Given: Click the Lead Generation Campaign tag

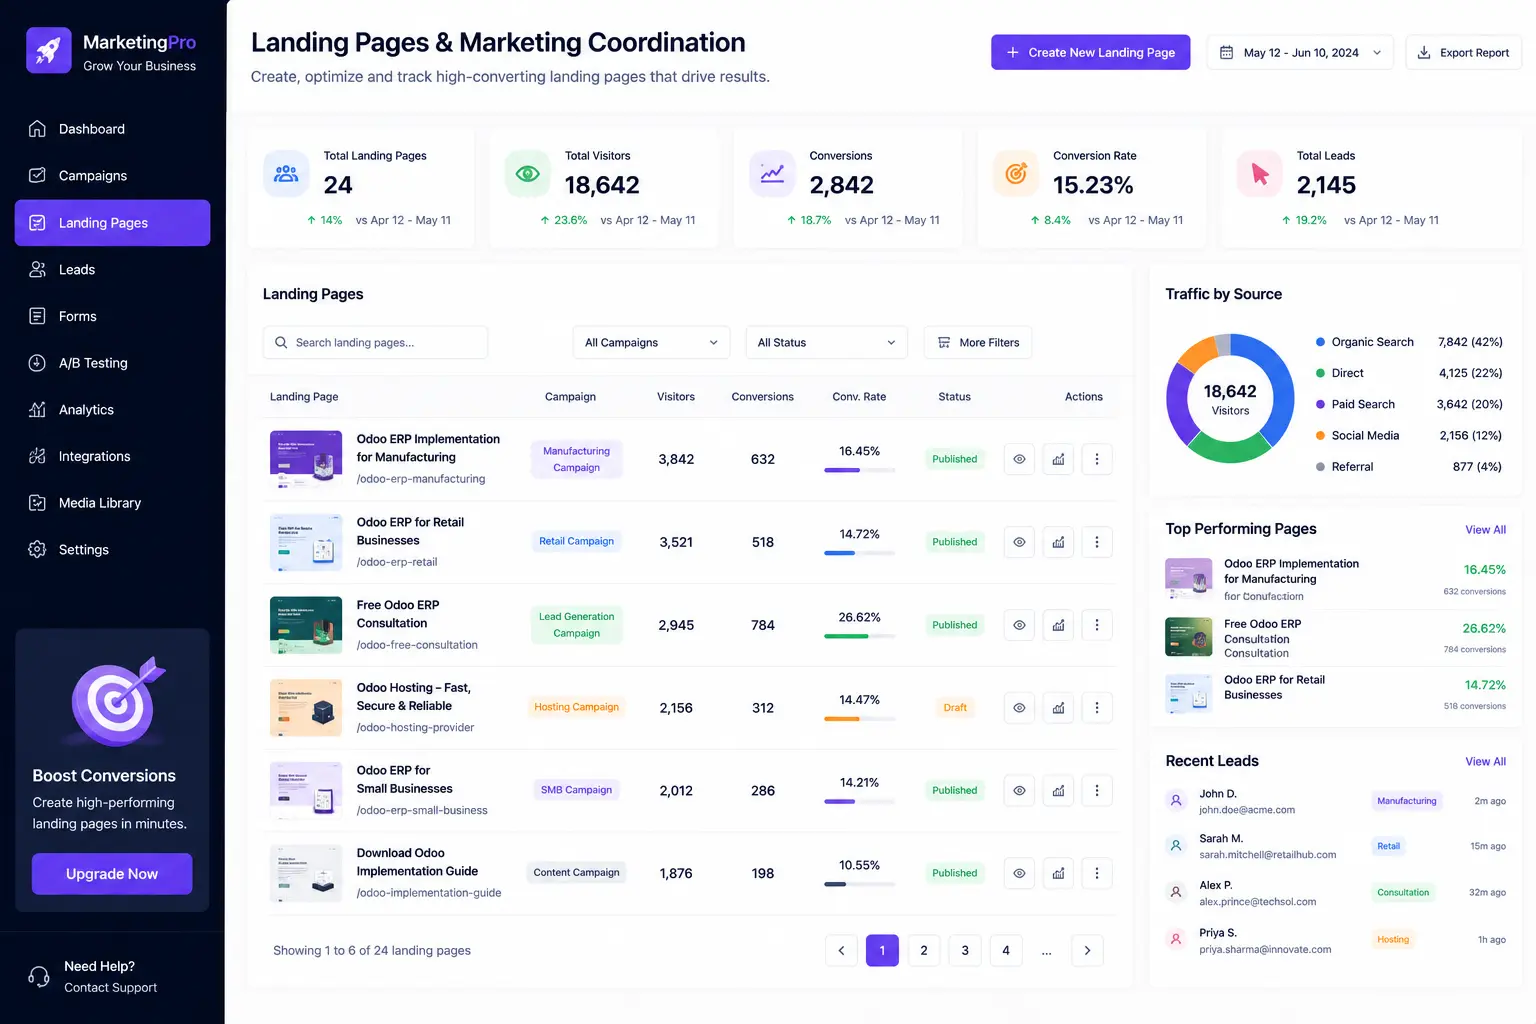Looking at the screenshot, I should (577, 625).
